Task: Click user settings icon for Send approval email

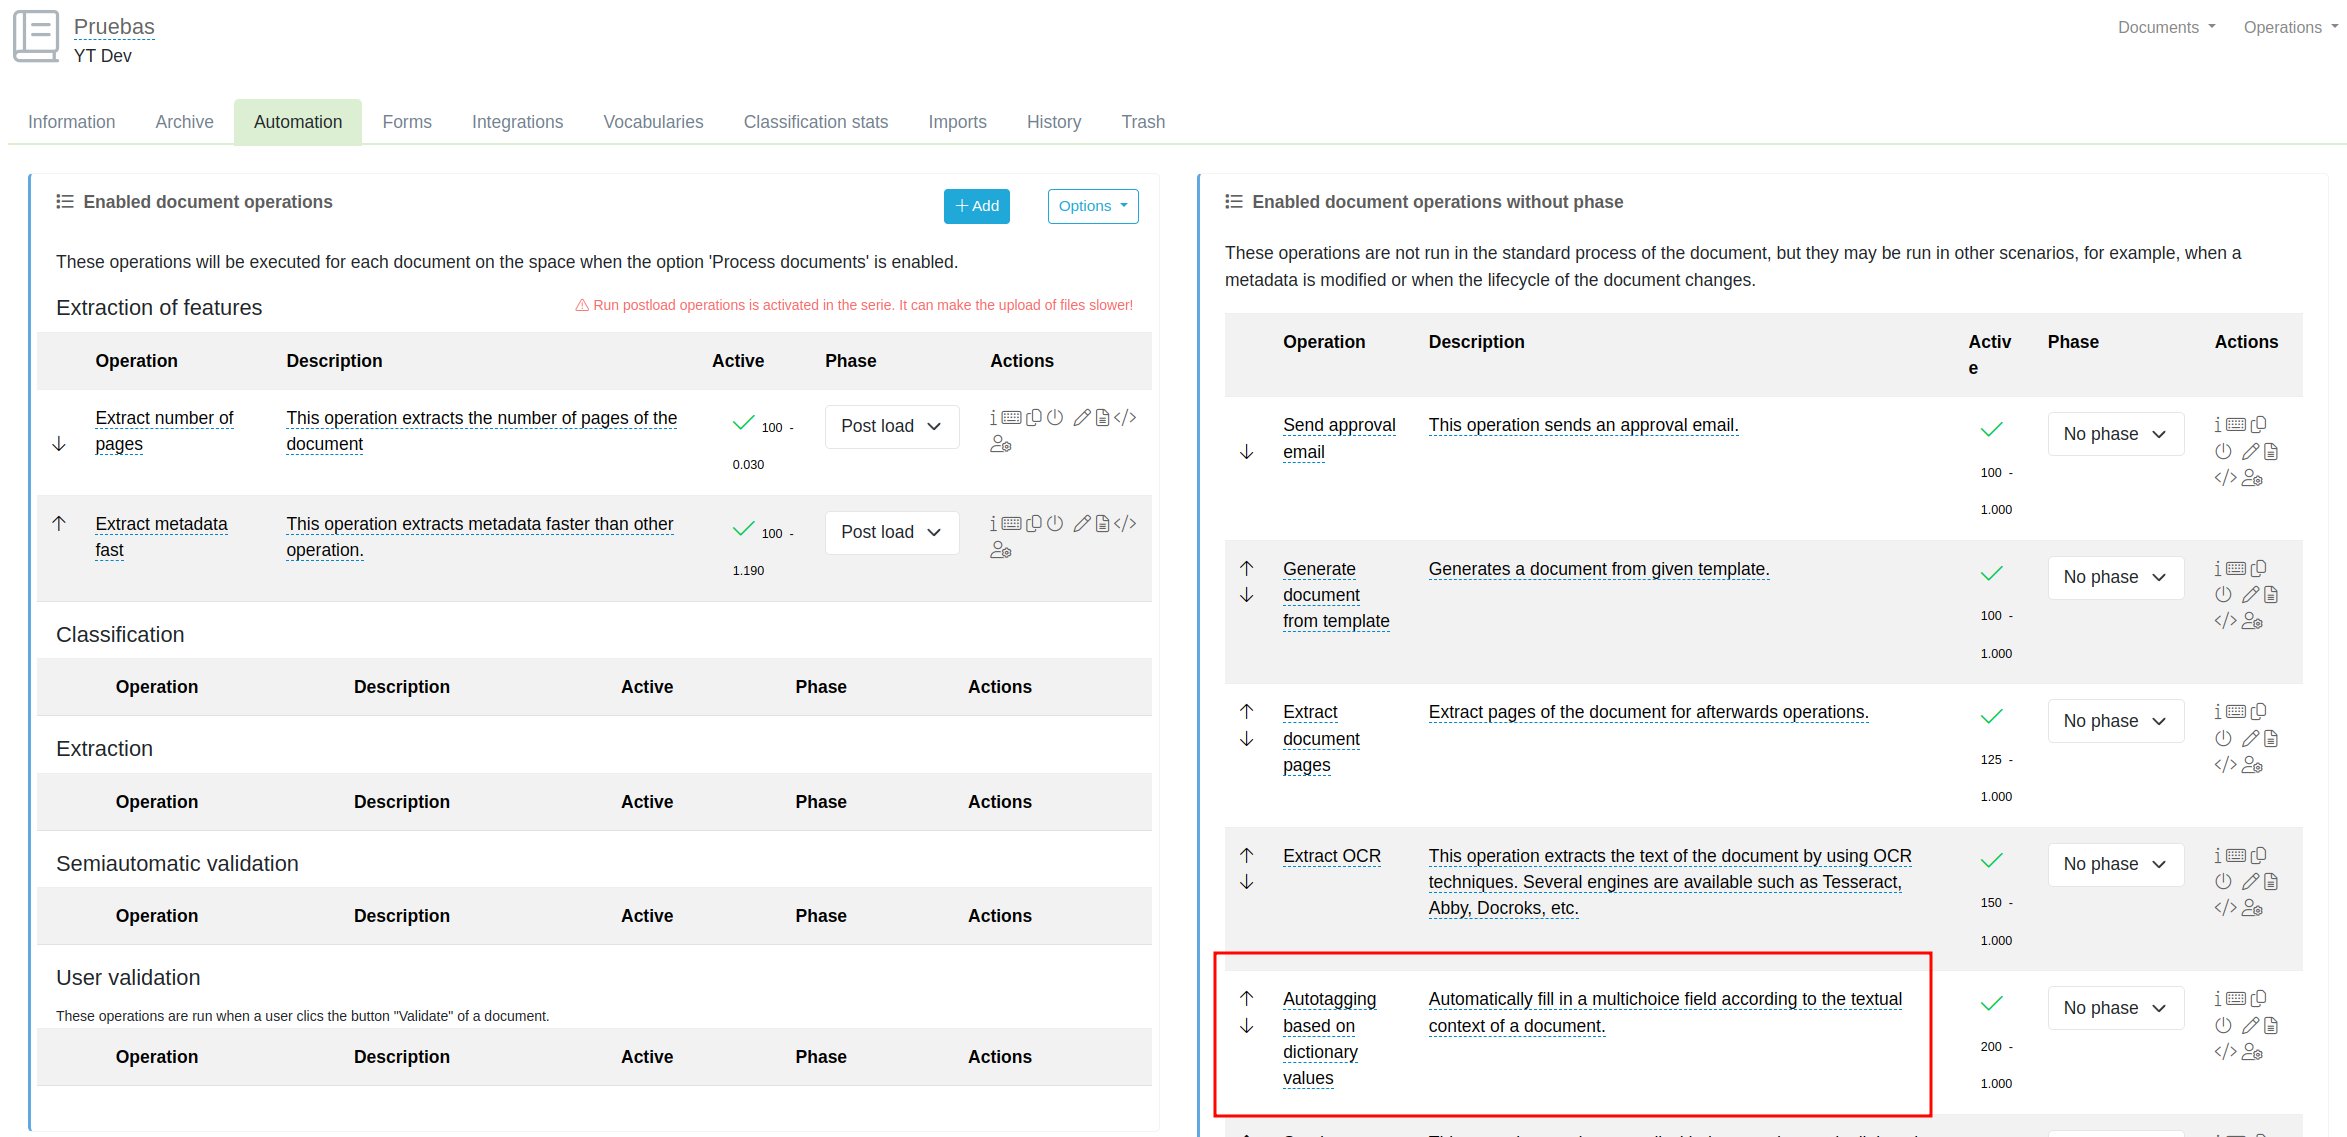Action: [x=2252, y=478]
